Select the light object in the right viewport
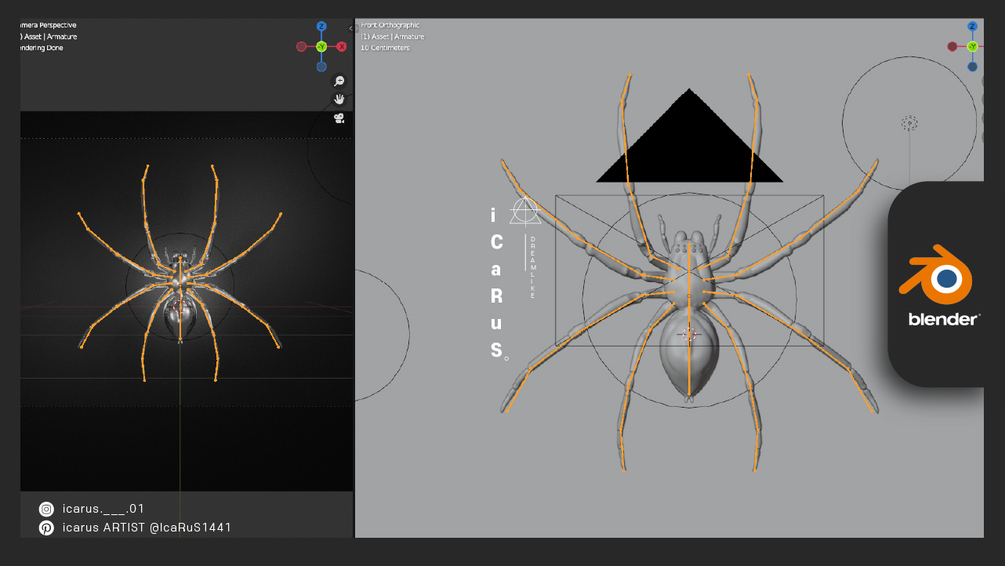The width and height of the screenshot is (1005, 566). 909,122
